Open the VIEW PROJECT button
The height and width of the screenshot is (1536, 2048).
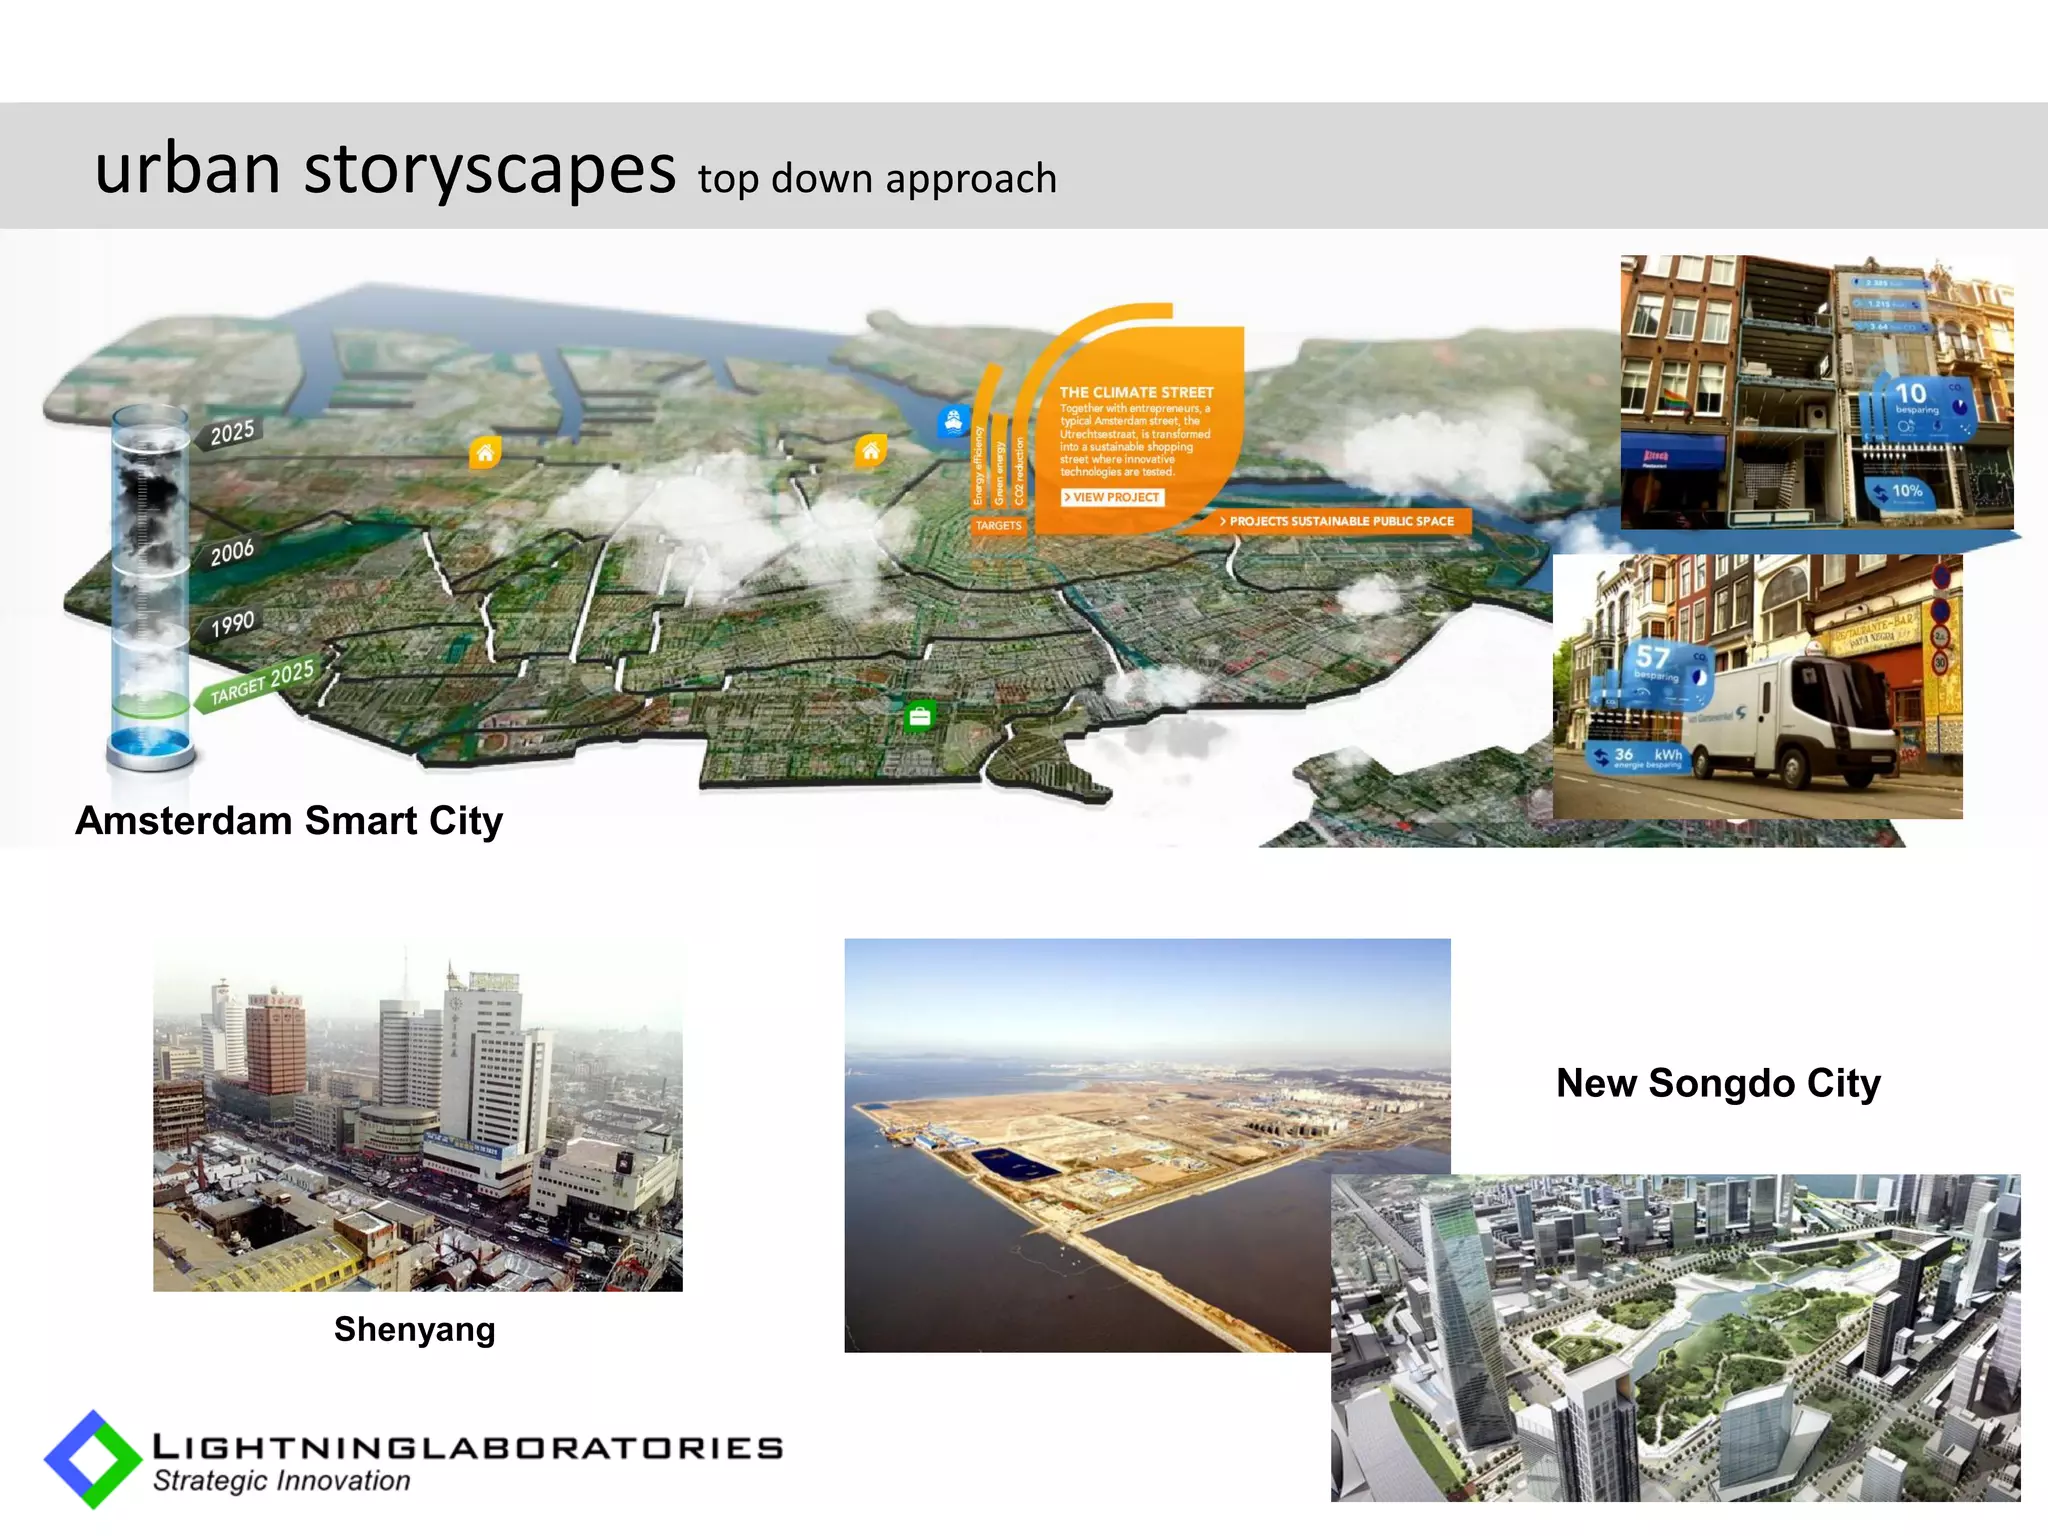(1113, 497)
